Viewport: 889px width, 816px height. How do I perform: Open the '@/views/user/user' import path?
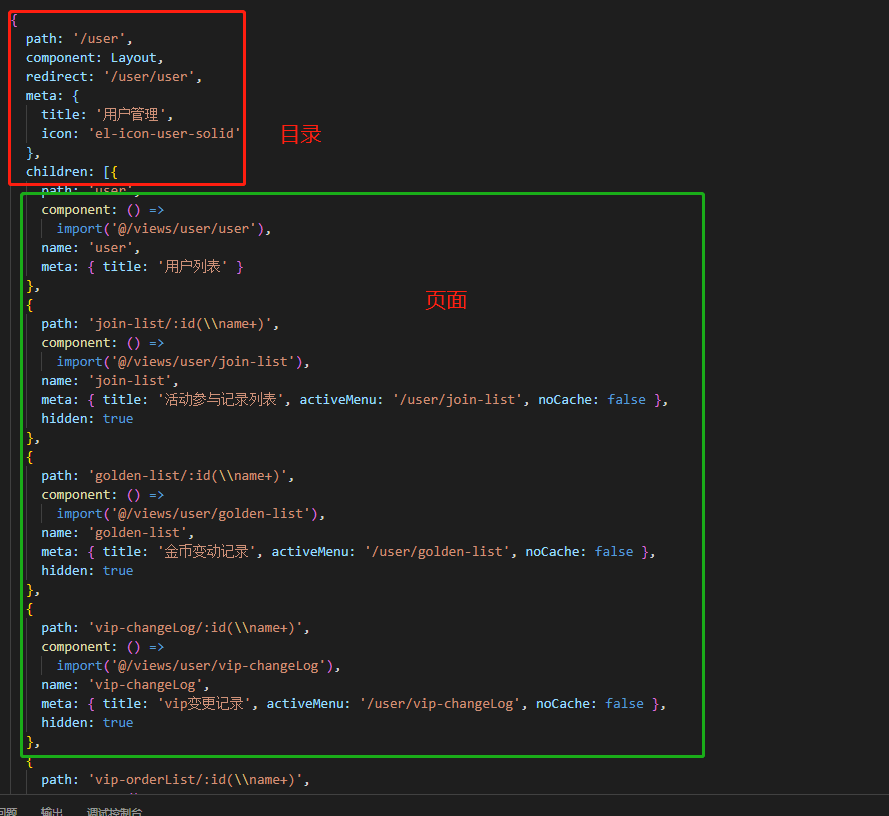click(x=190, y=228)
